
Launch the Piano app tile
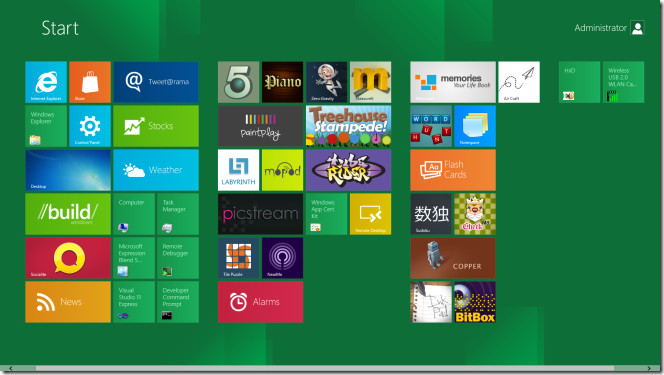point(282,82)
